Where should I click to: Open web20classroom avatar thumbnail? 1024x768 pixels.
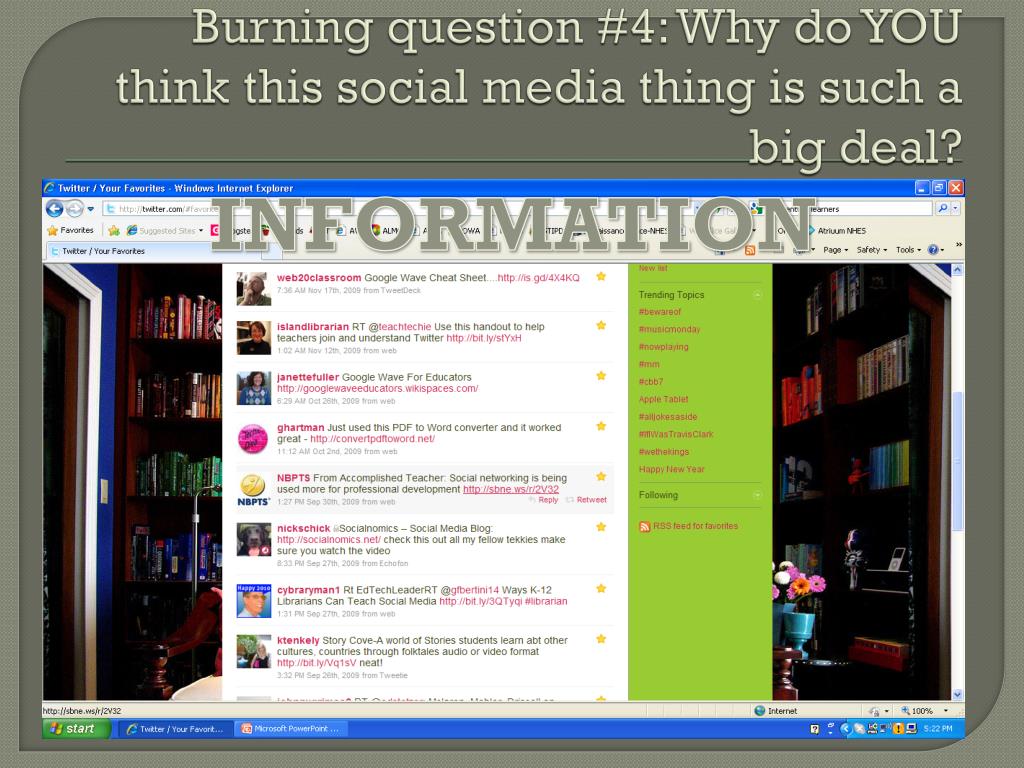pos(253,289)
